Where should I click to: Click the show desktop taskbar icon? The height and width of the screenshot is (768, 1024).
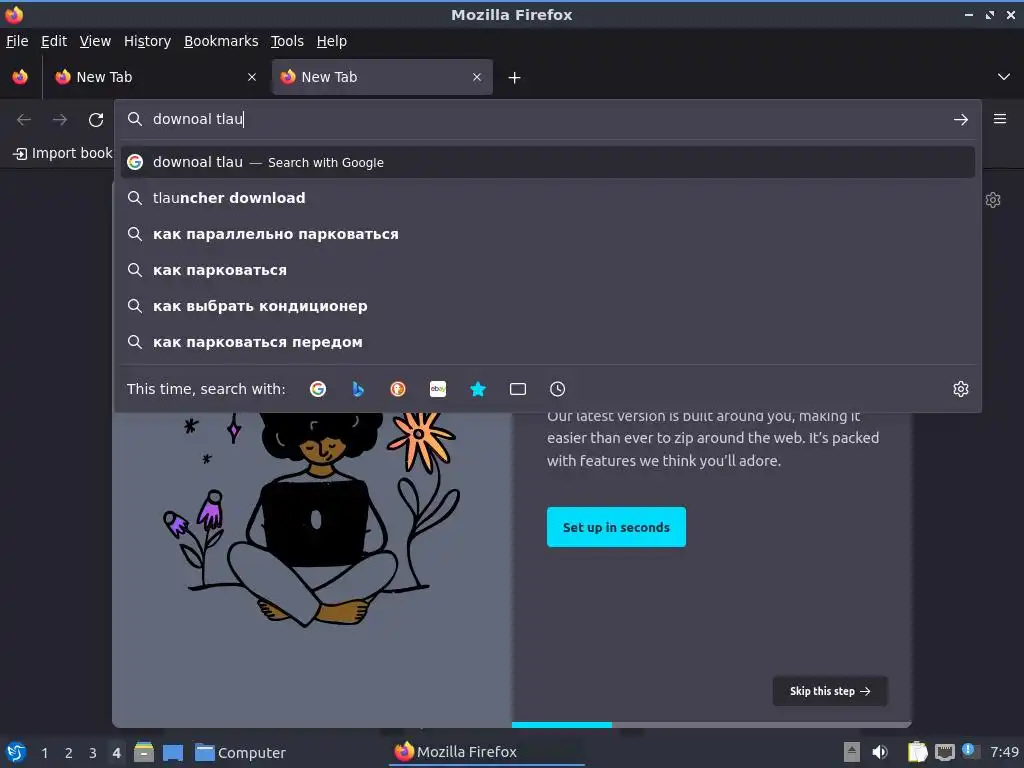(x=173, y=752)
